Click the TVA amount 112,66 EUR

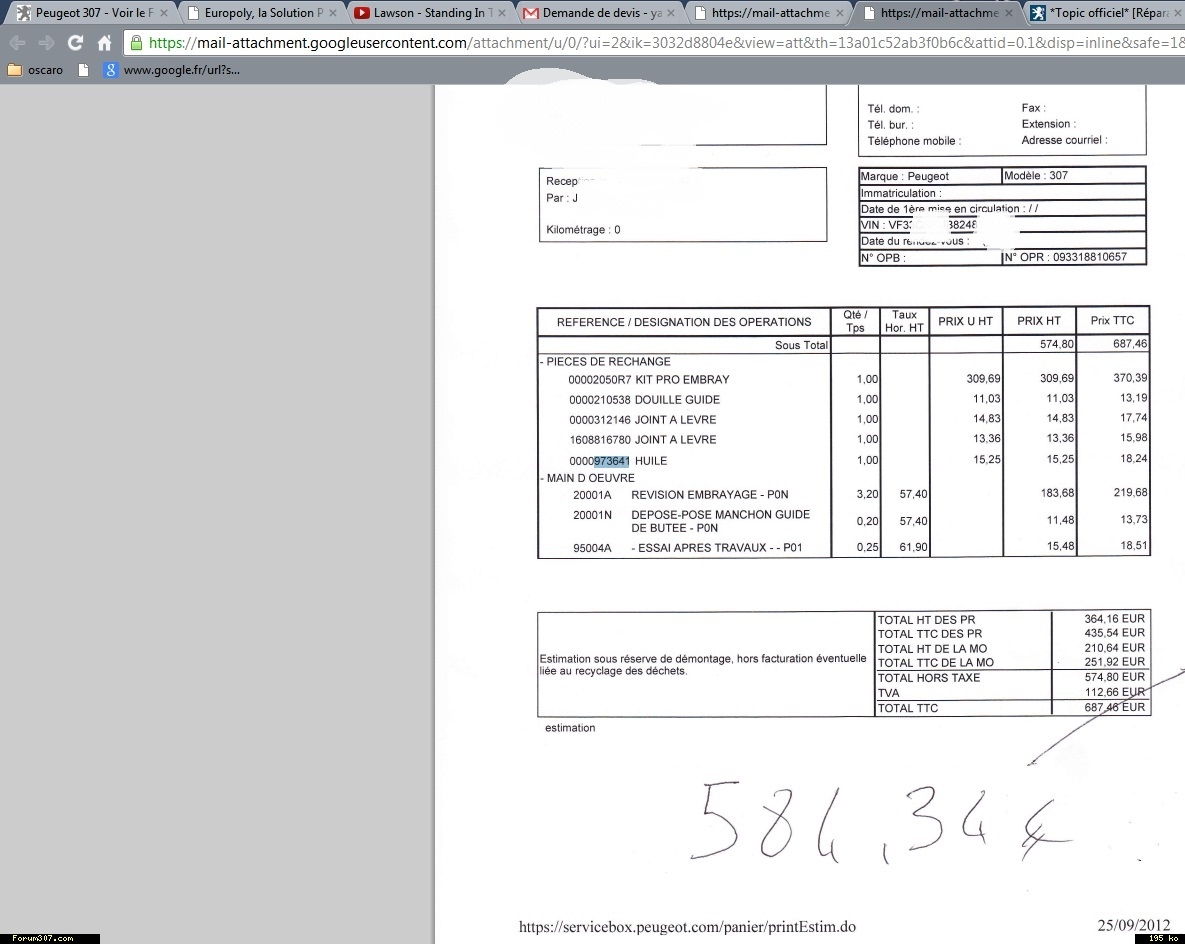coord(1114,692)
